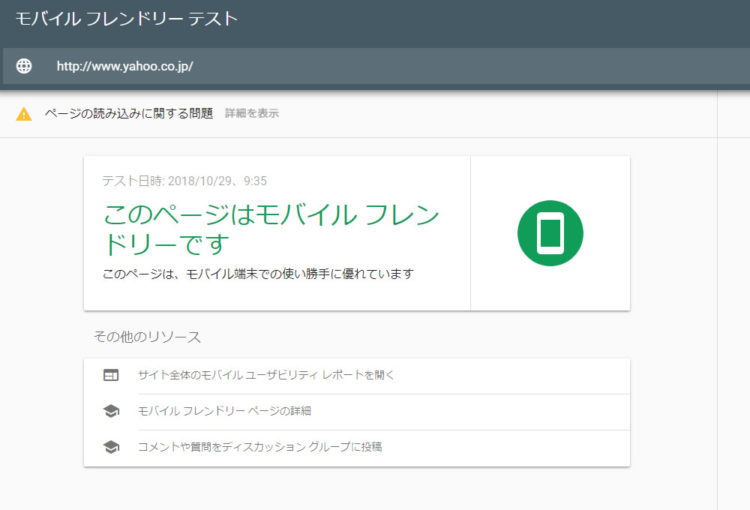Expand details via 詳細を表示
The width and height of the screenshot is (750, 510).
point(252,114)
